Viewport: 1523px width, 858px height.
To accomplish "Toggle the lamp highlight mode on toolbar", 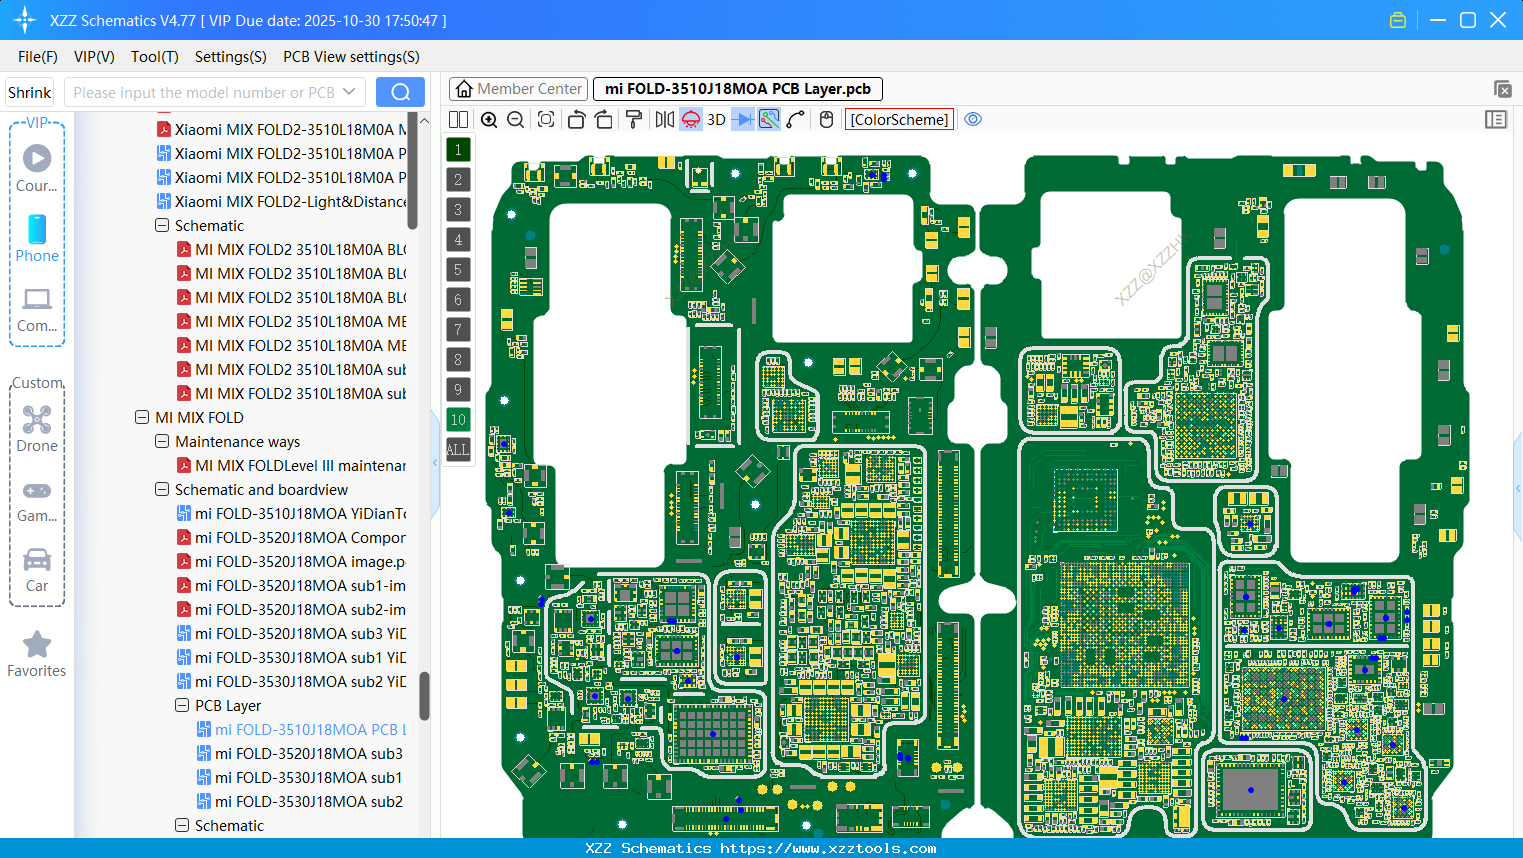I will (689, 119).
